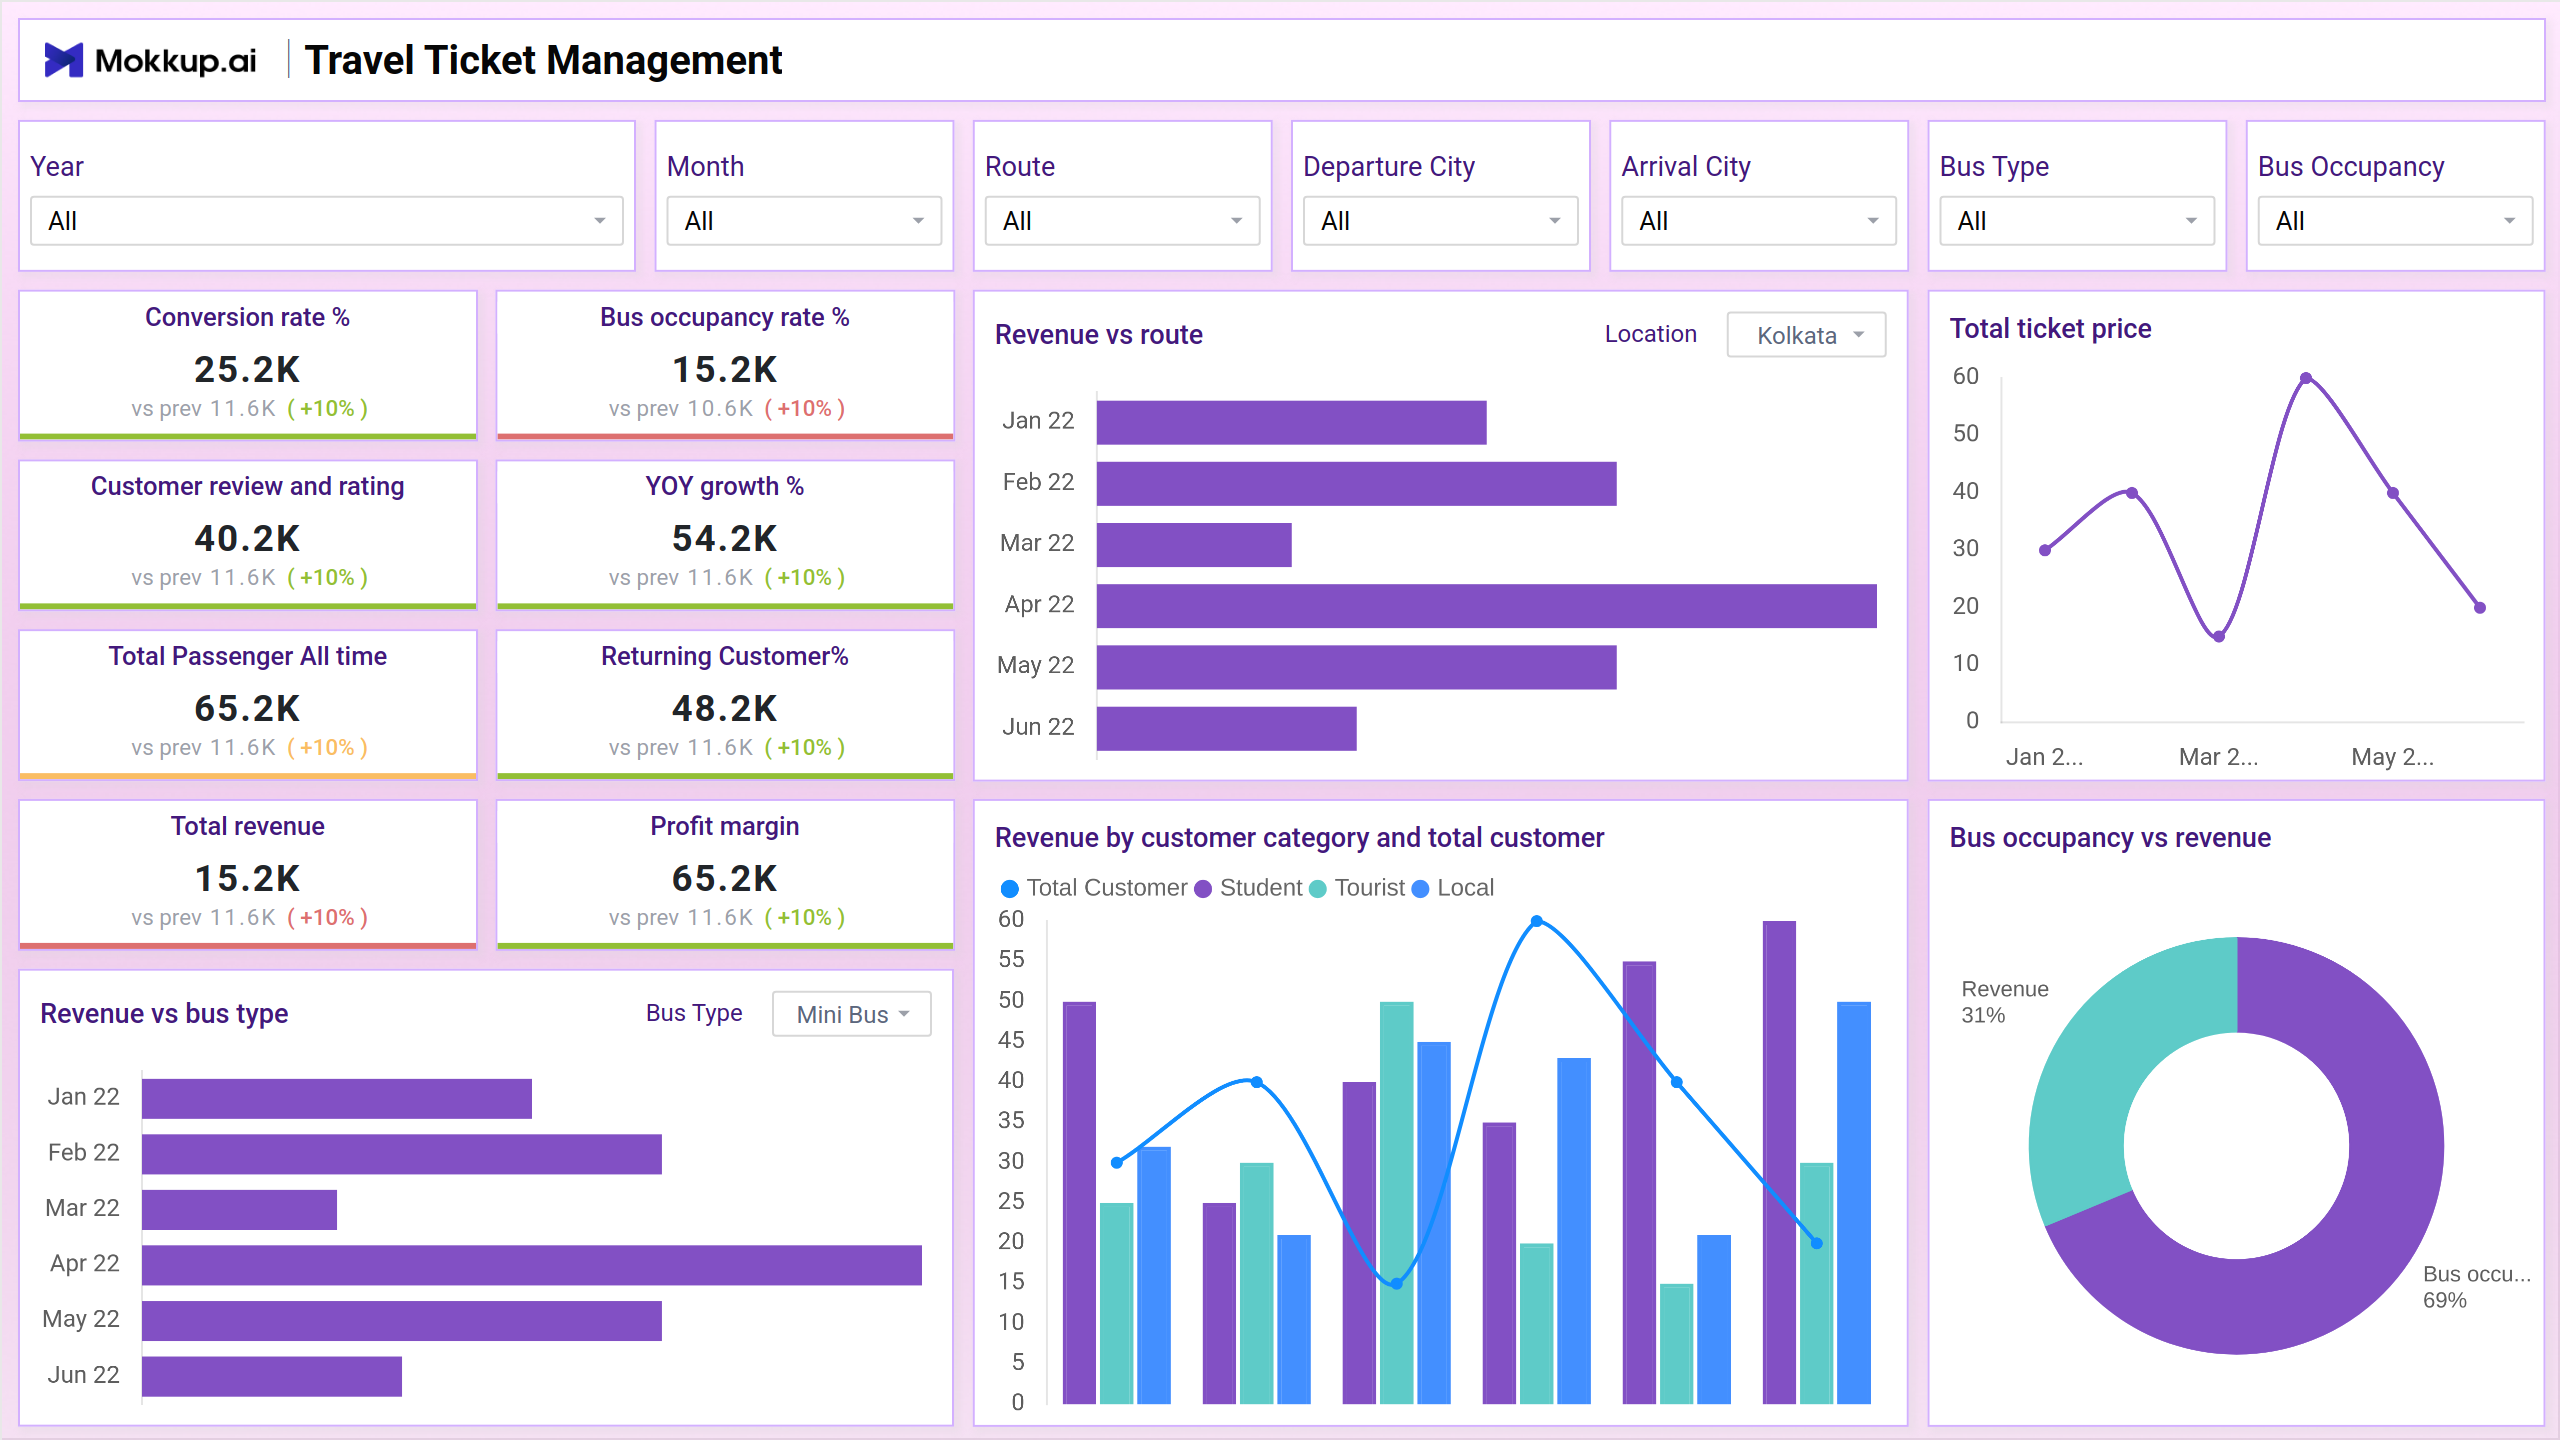Toggle Local legend marker
Image resolution: width=2560 pixels, height=1440 pixels.
[x=1420, y=888]
